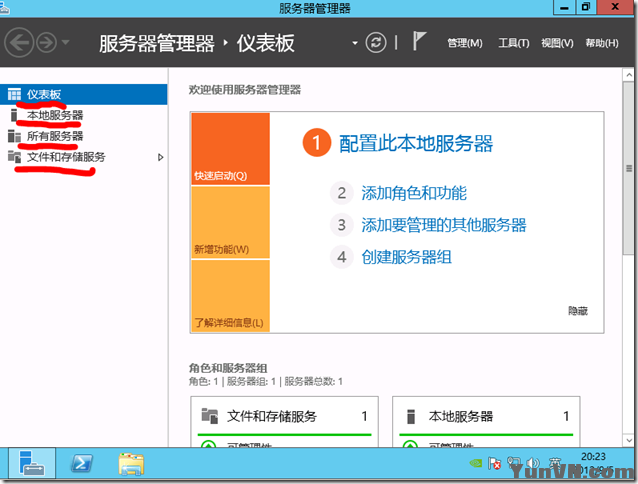This screenshot has height=484, width=638.
Task: Click the speaker volume tray icon
Action: click(533, 463)
